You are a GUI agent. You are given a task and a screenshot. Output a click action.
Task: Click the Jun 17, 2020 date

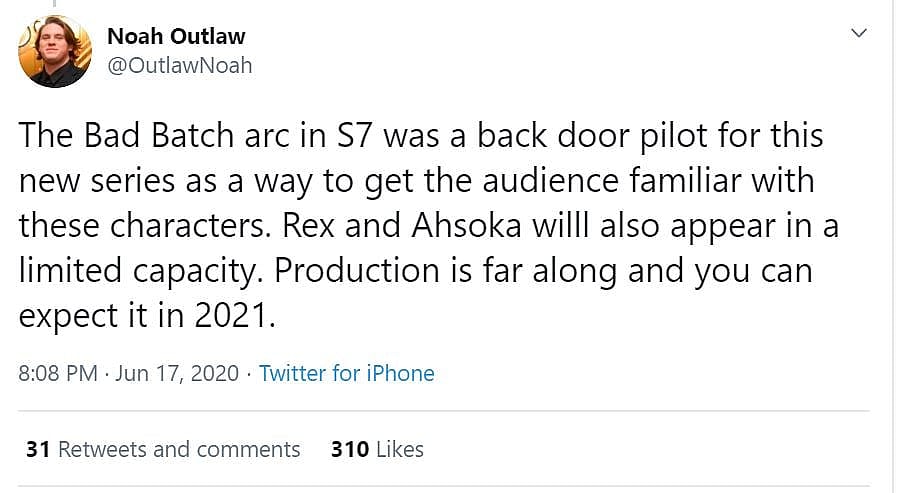(177, 373)
